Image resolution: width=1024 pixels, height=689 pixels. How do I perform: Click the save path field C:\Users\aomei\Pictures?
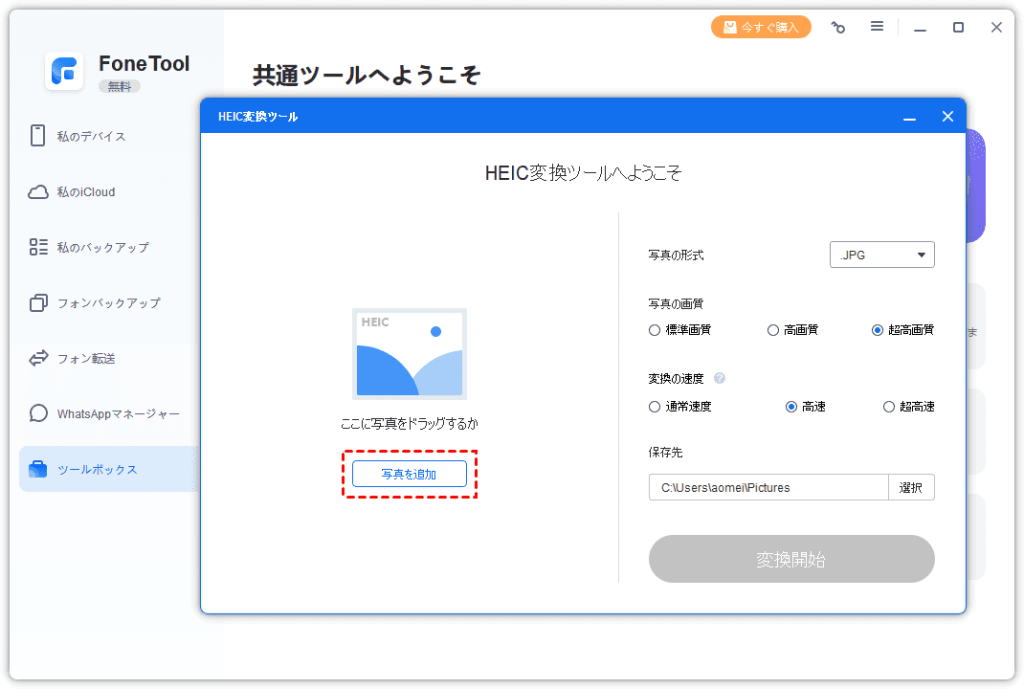pyautogui.click(x=767, y=488)
